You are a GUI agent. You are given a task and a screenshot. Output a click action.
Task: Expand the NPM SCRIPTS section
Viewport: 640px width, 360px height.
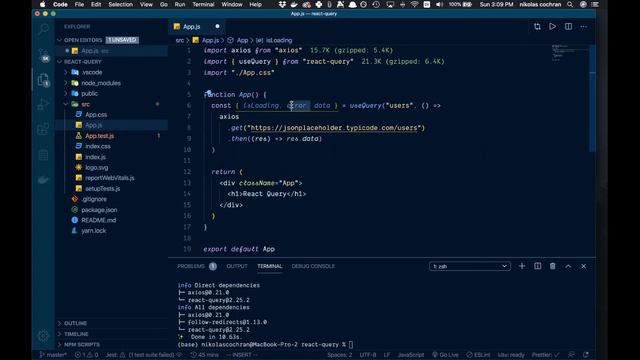click(x=82, y=344)
